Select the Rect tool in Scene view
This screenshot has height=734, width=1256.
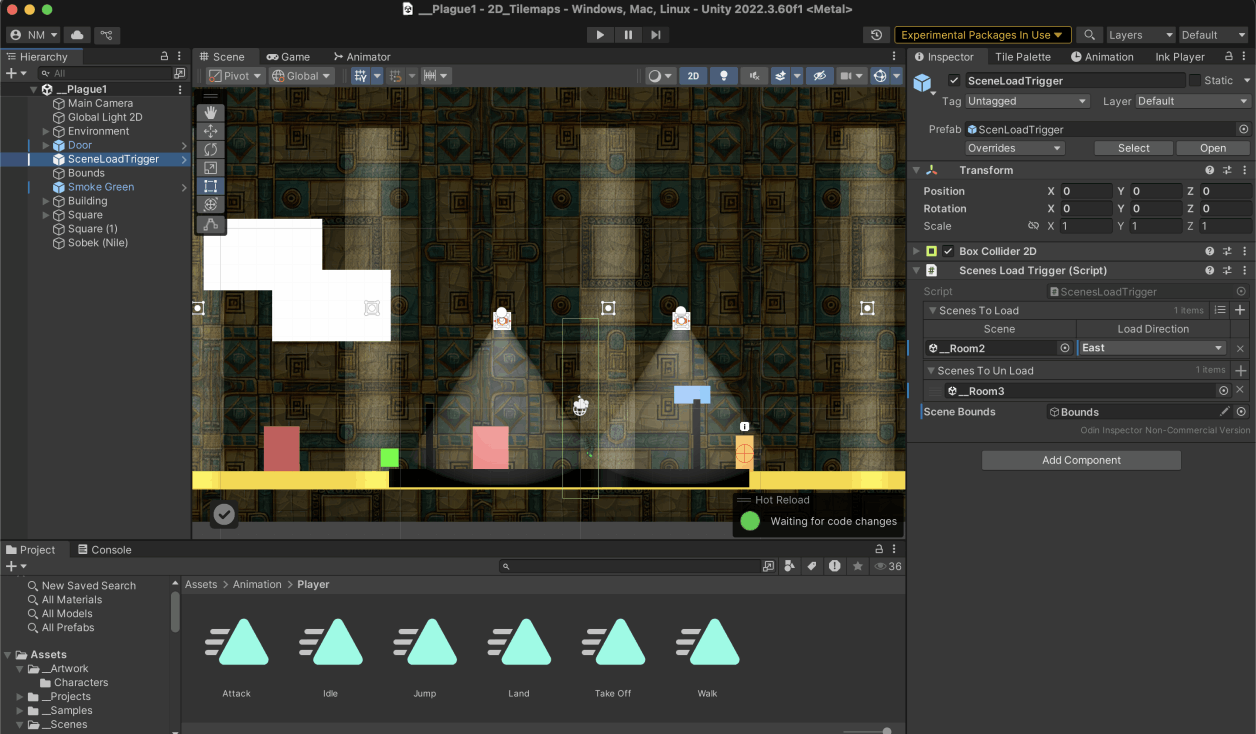[x=211, y=186]
